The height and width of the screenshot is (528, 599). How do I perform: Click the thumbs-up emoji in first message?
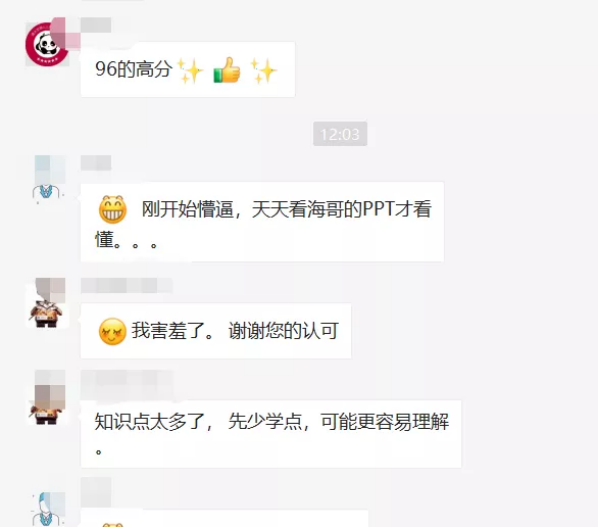tap(227, 70)
